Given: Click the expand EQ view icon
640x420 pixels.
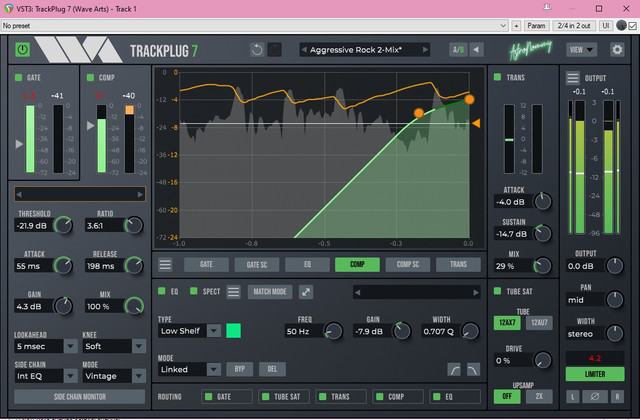Looking at the screenshot, I should pos(306,292).
